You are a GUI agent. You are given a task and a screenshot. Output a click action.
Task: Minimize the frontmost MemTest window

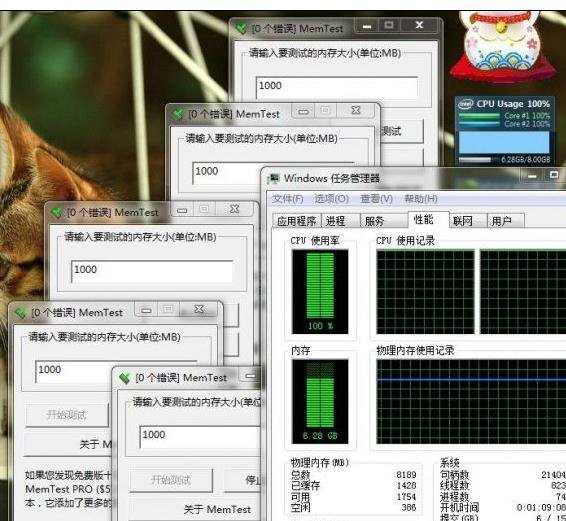[250, 376]
